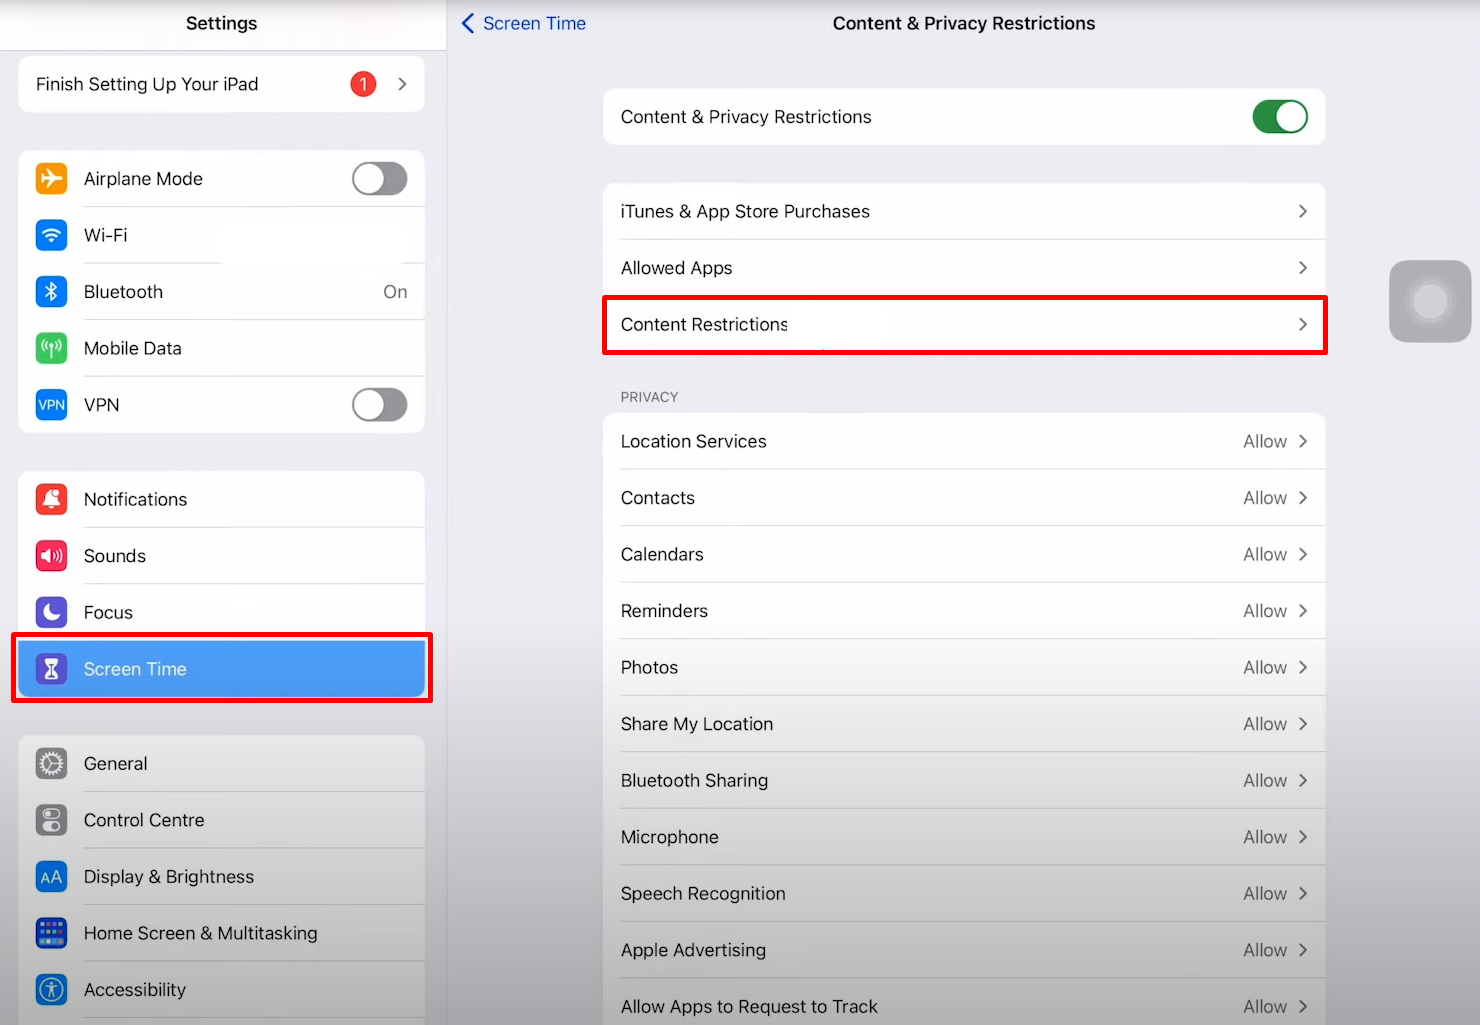Tap the Airplane Mode icon
Image resolution: width=1480 pixels, height=1025 pixels.
[51, 179]
